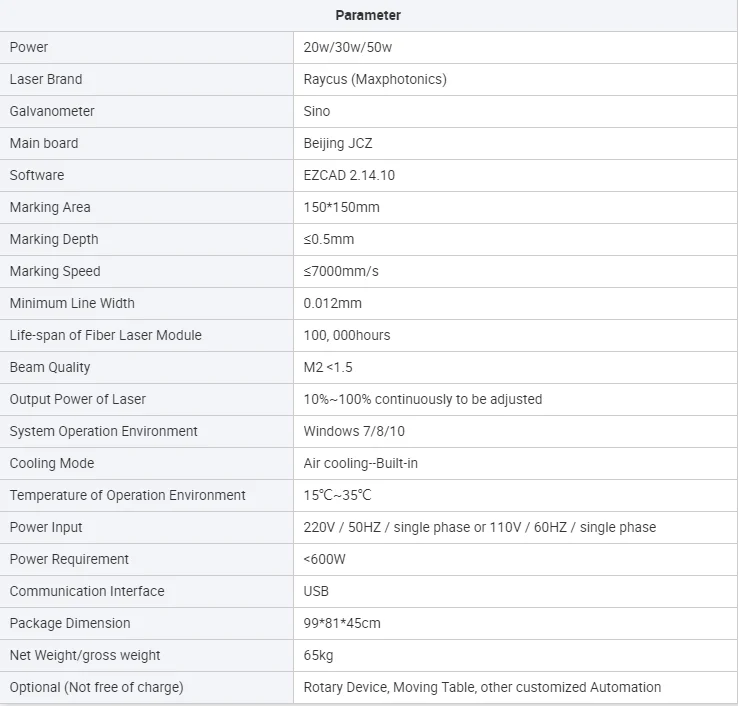Image resolution: width=738 pixels, height=706 pixels.
Task: Select the Power Input voltage value cell
Action: click(x=515, y=527)
